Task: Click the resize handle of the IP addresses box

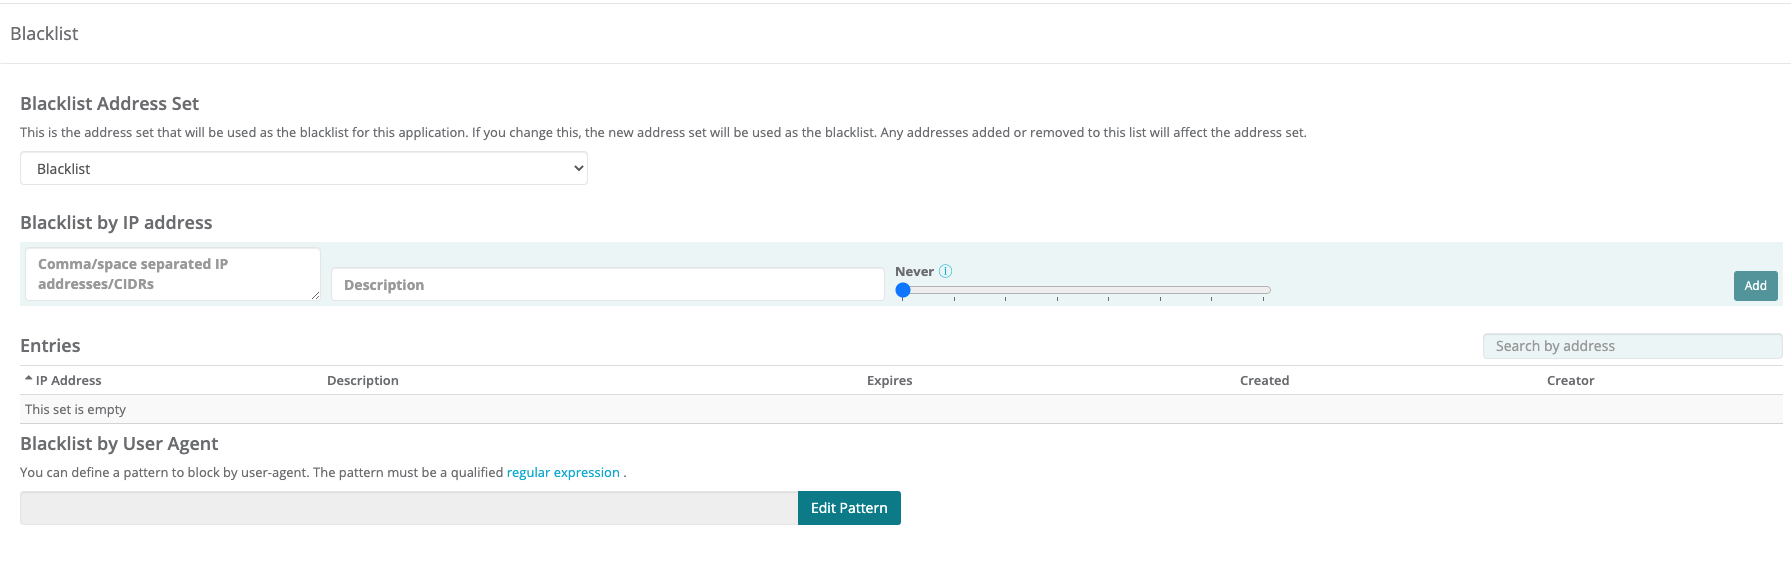Action: click(315, 295)
